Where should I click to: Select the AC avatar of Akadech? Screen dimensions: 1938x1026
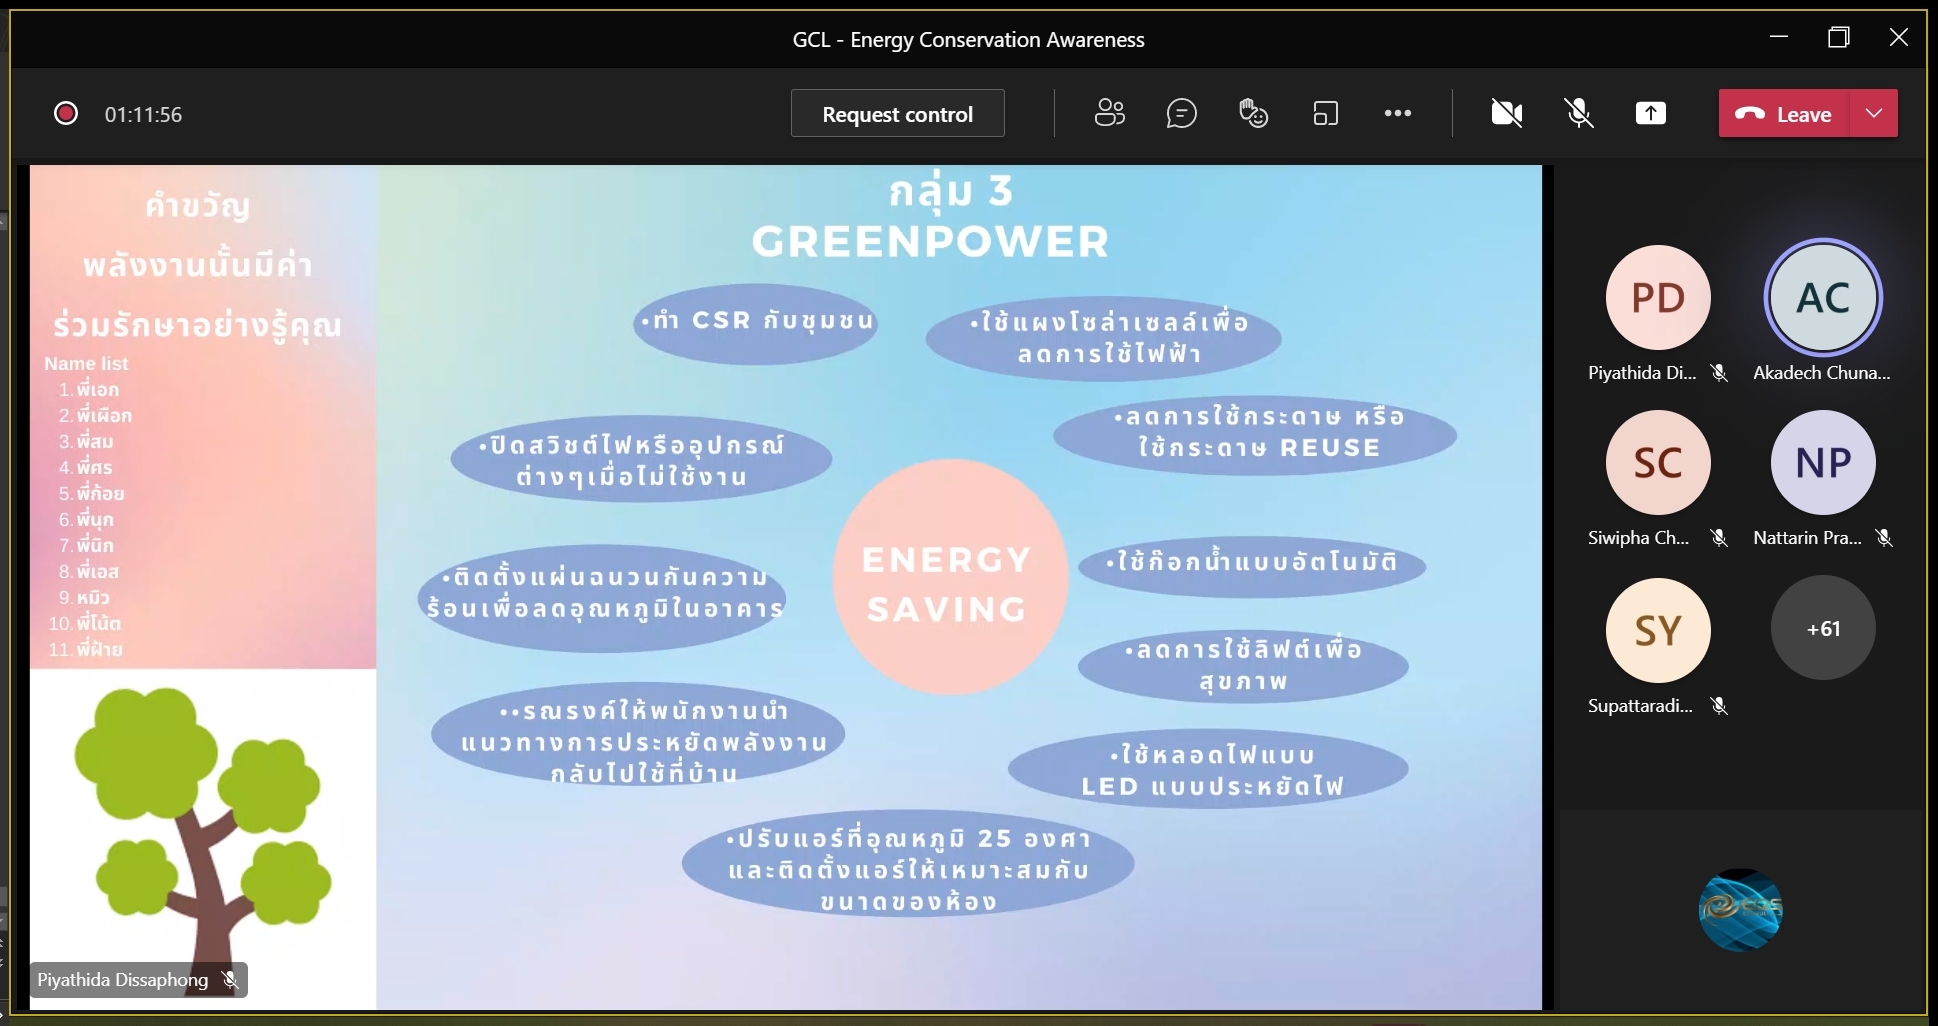click(x=1823, y=298)
